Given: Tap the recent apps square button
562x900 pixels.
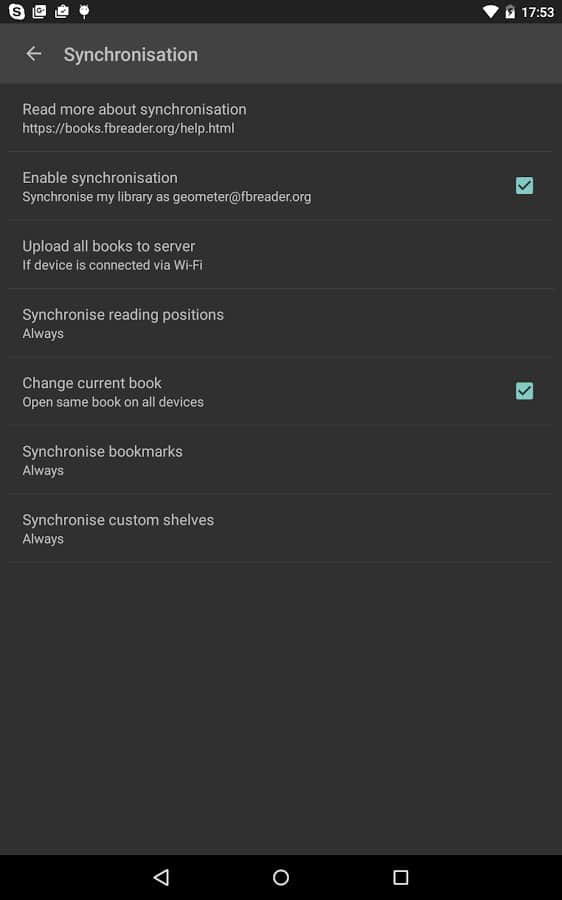Looking at the screenshot, I should (401, 876).
